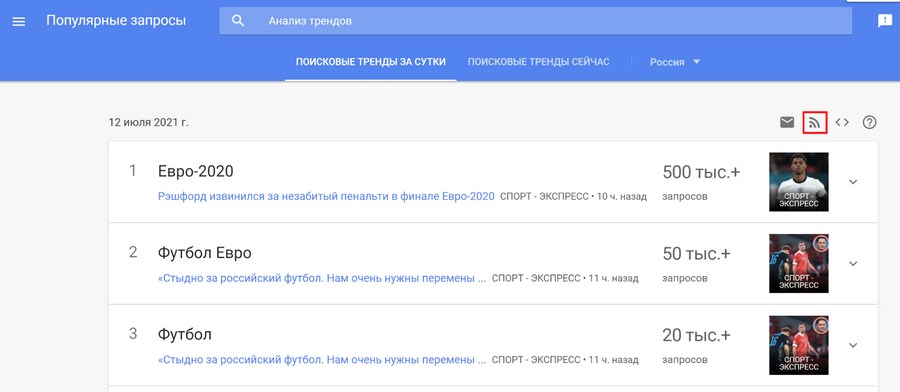
Task: Open the Россия country dropdown
Action: pos(675,62)
